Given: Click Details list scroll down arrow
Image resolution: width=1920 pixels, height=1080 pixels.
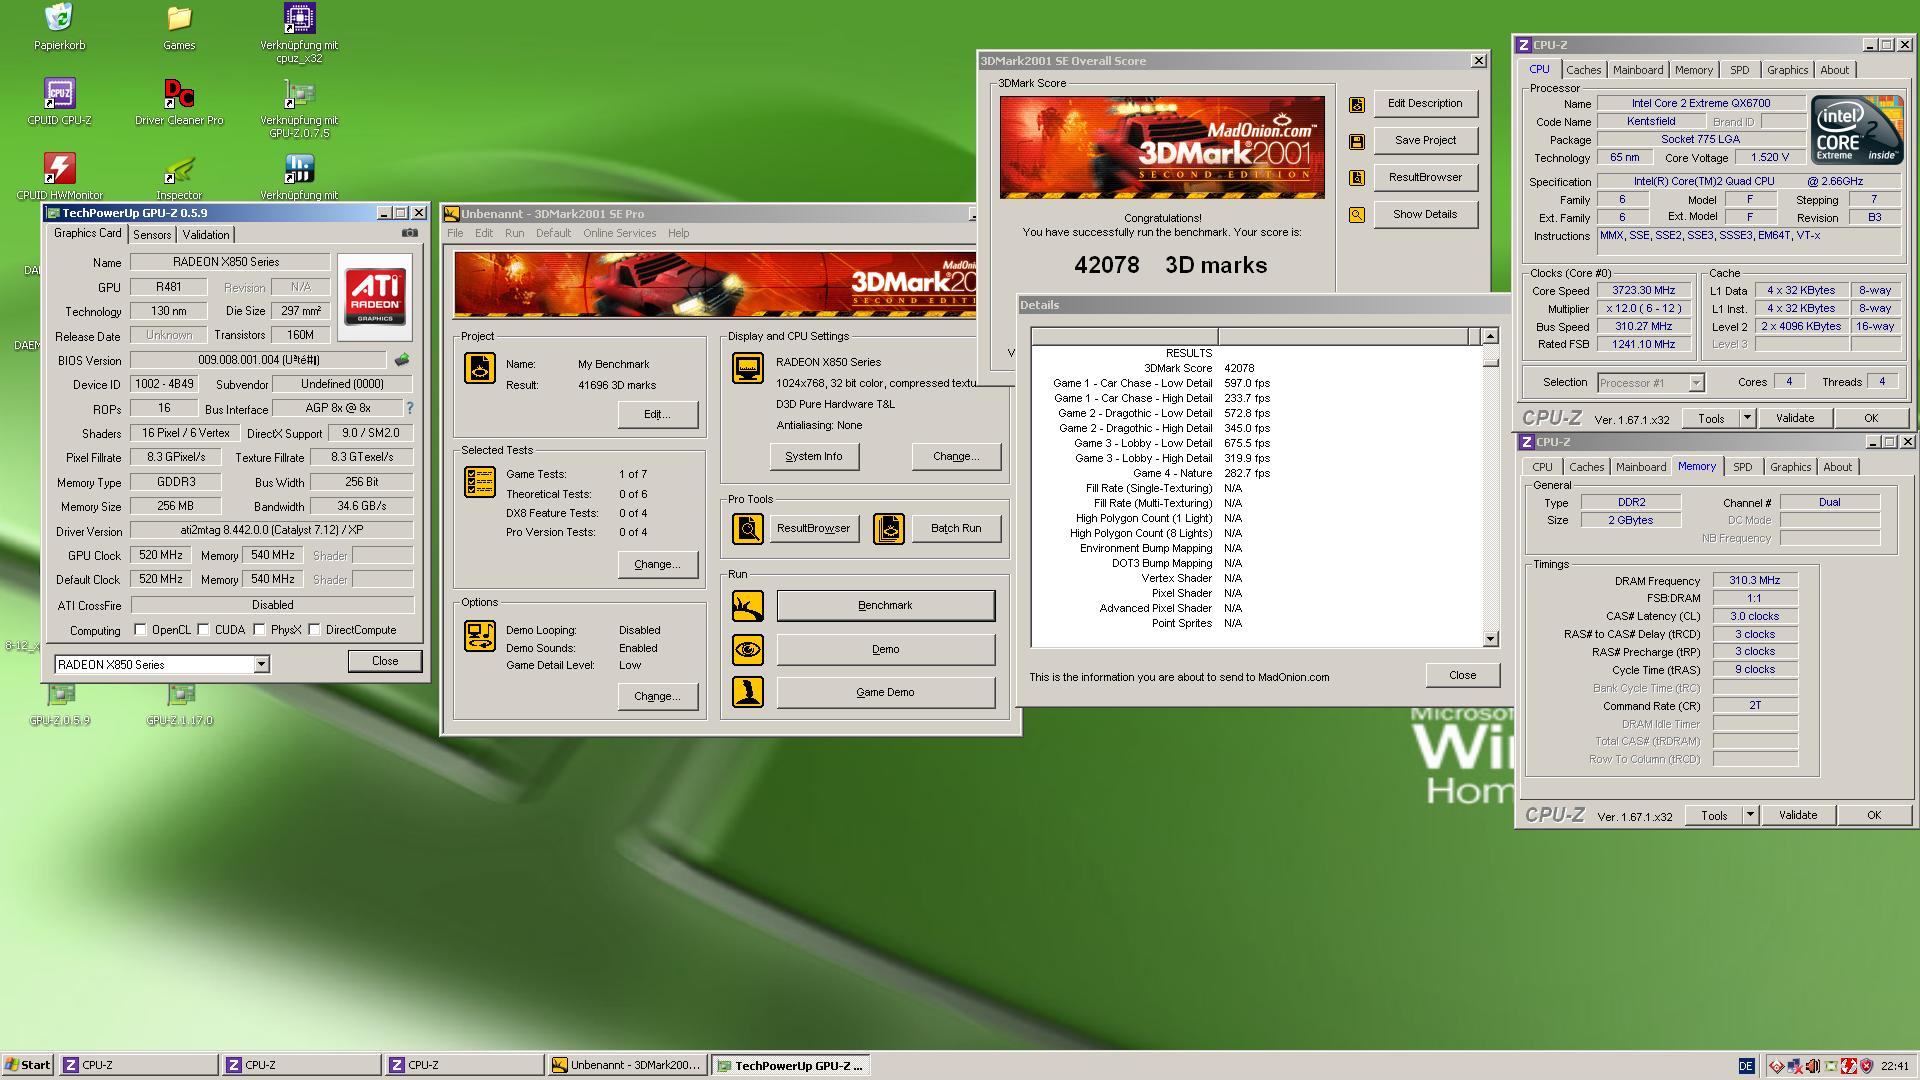Looking at the screenshot, I should 1490,639.
